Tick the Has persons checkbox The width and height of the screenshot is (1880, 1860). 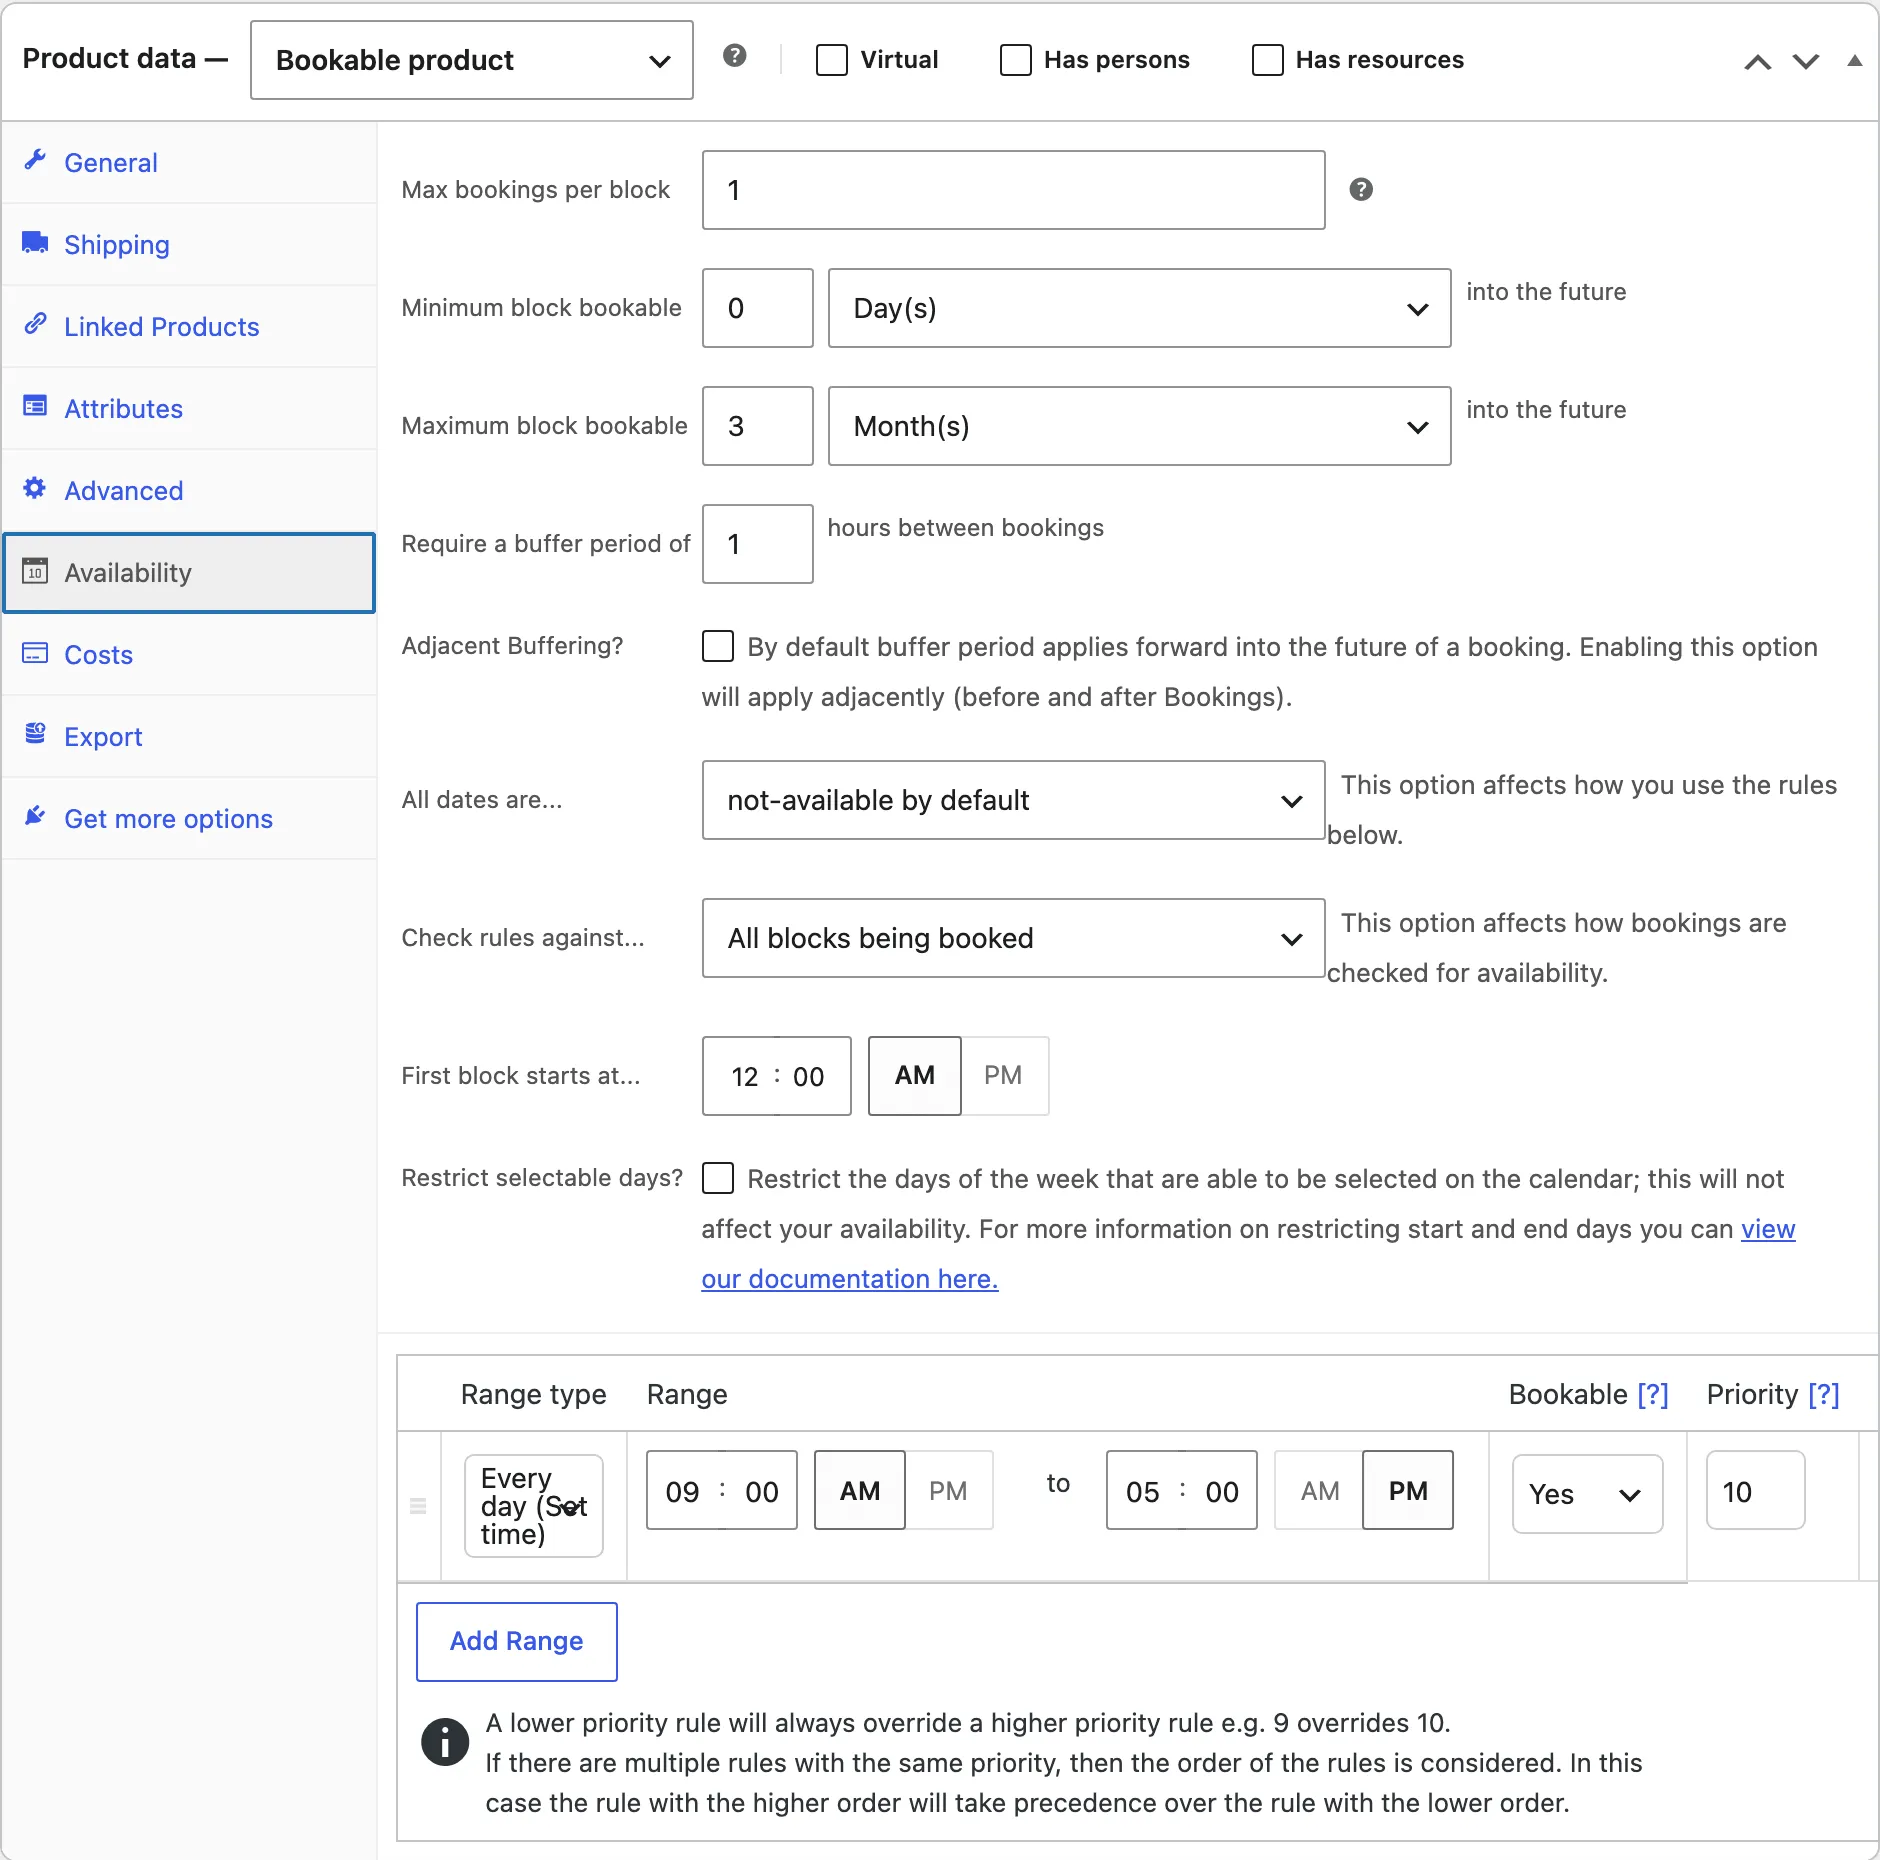point(1015,60)
